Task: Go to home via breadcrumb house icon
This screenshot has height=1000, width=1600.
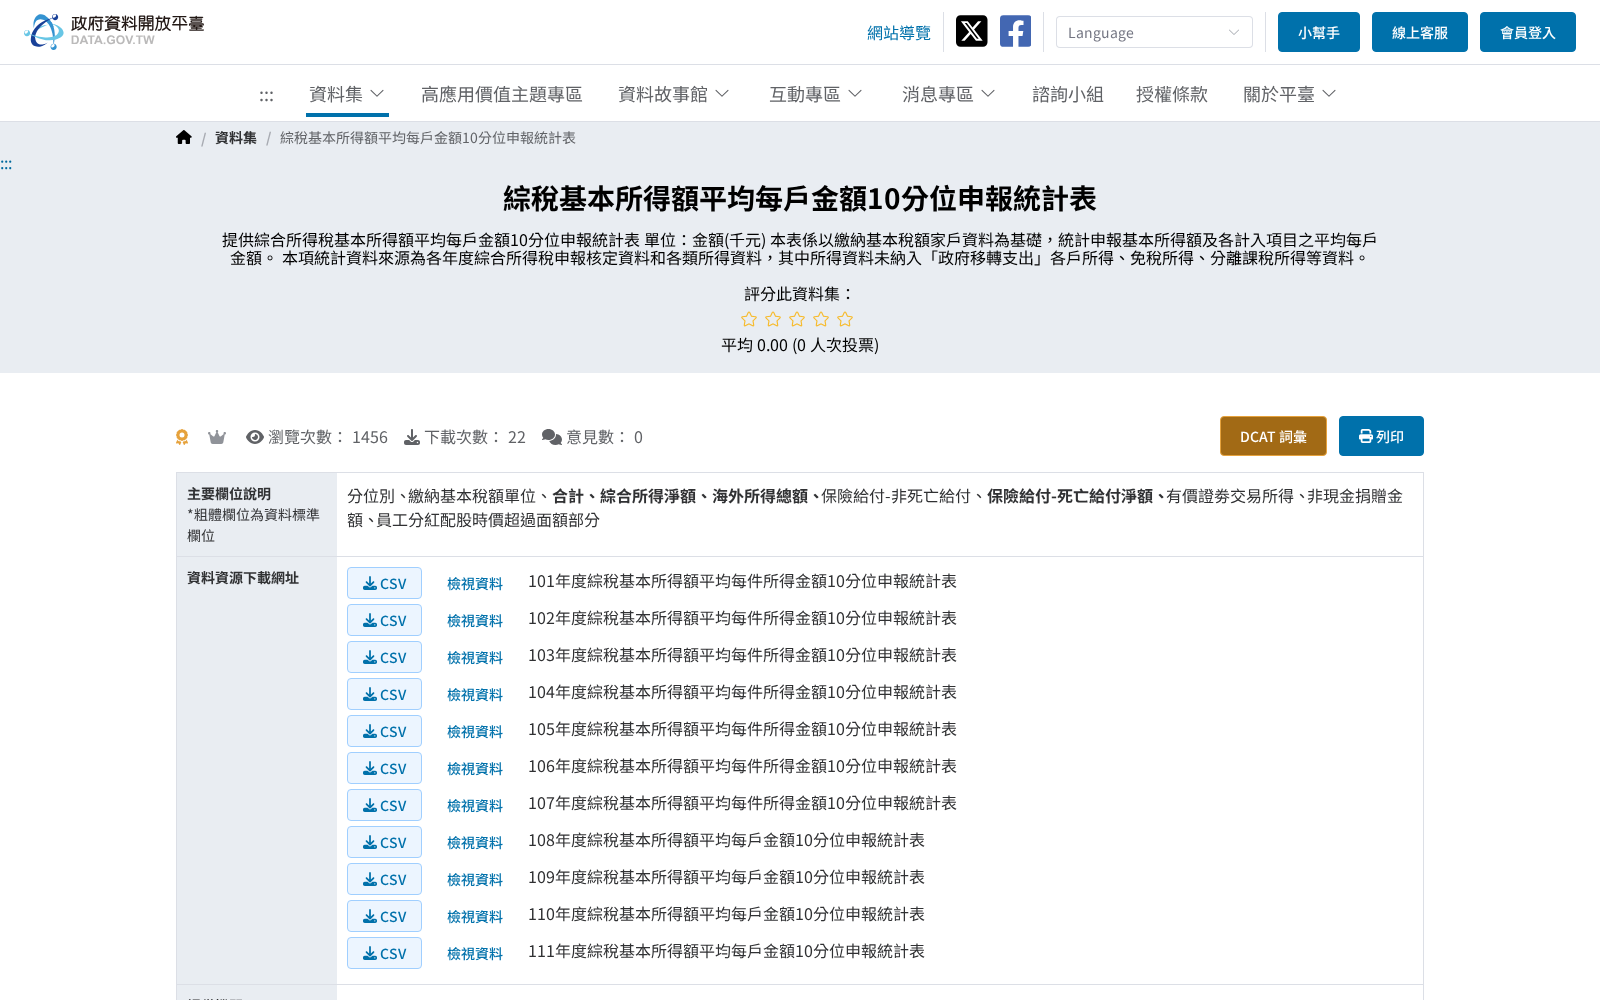Action: (x=184, y=138)
